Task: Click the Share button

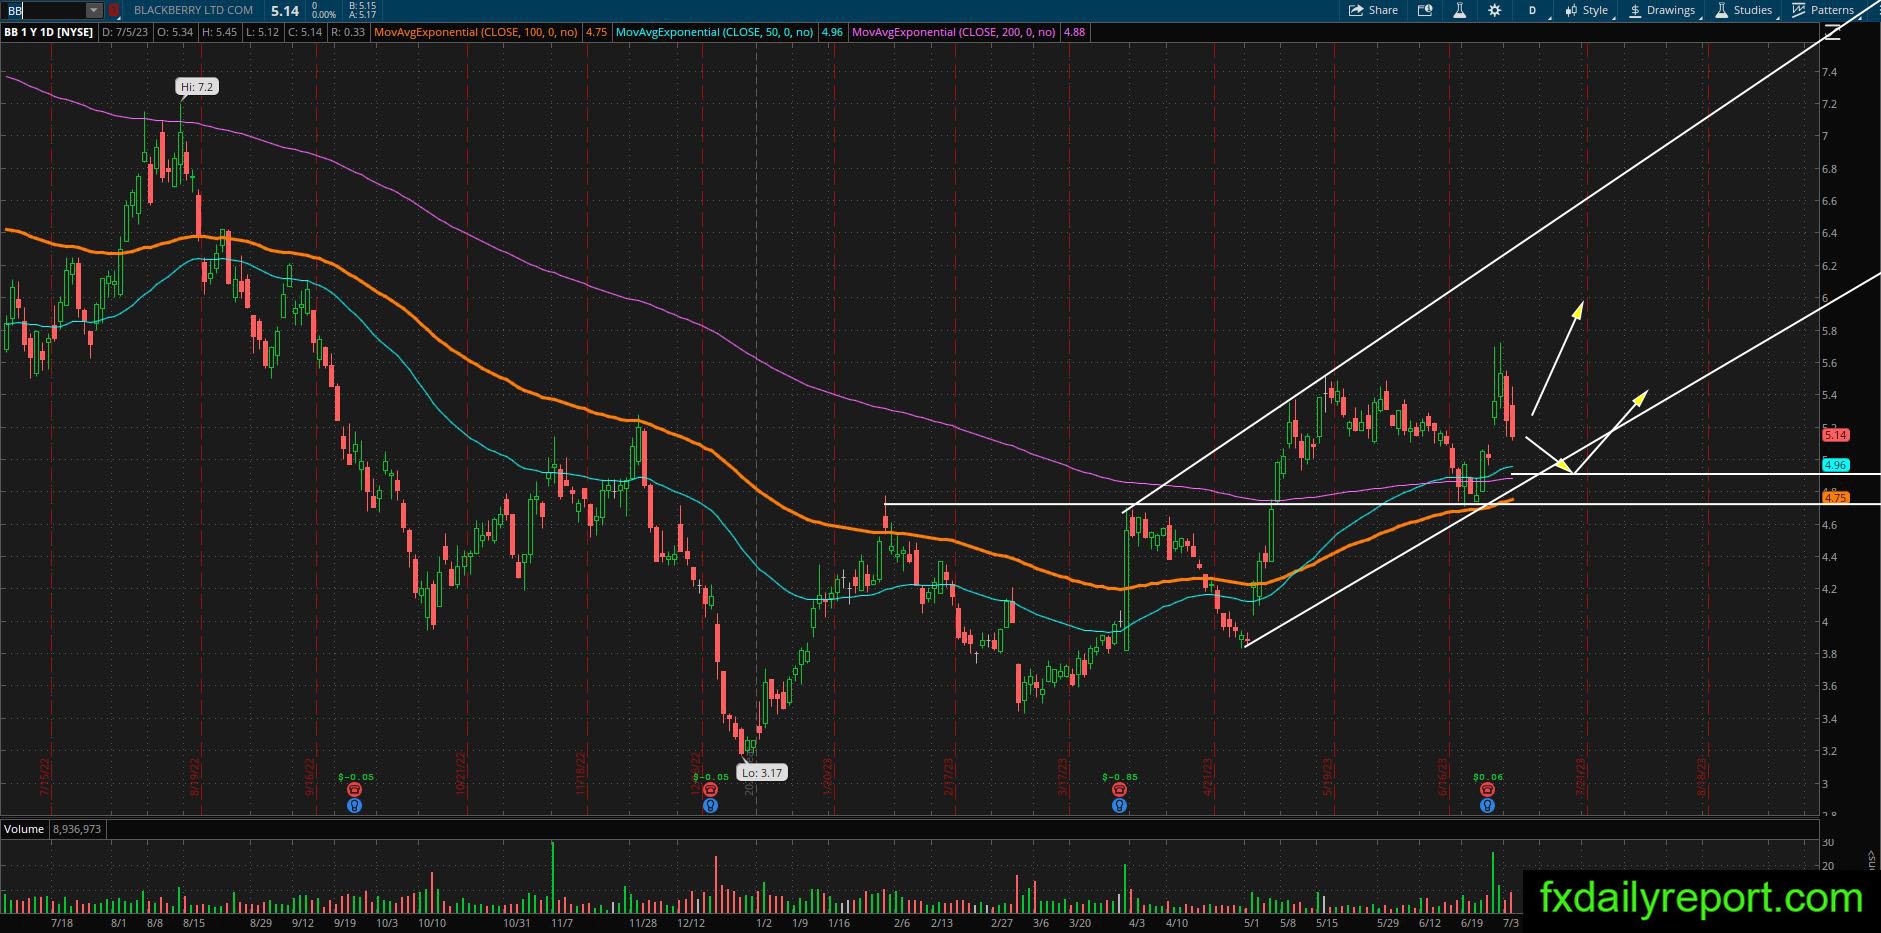Action: (1373, 10)
